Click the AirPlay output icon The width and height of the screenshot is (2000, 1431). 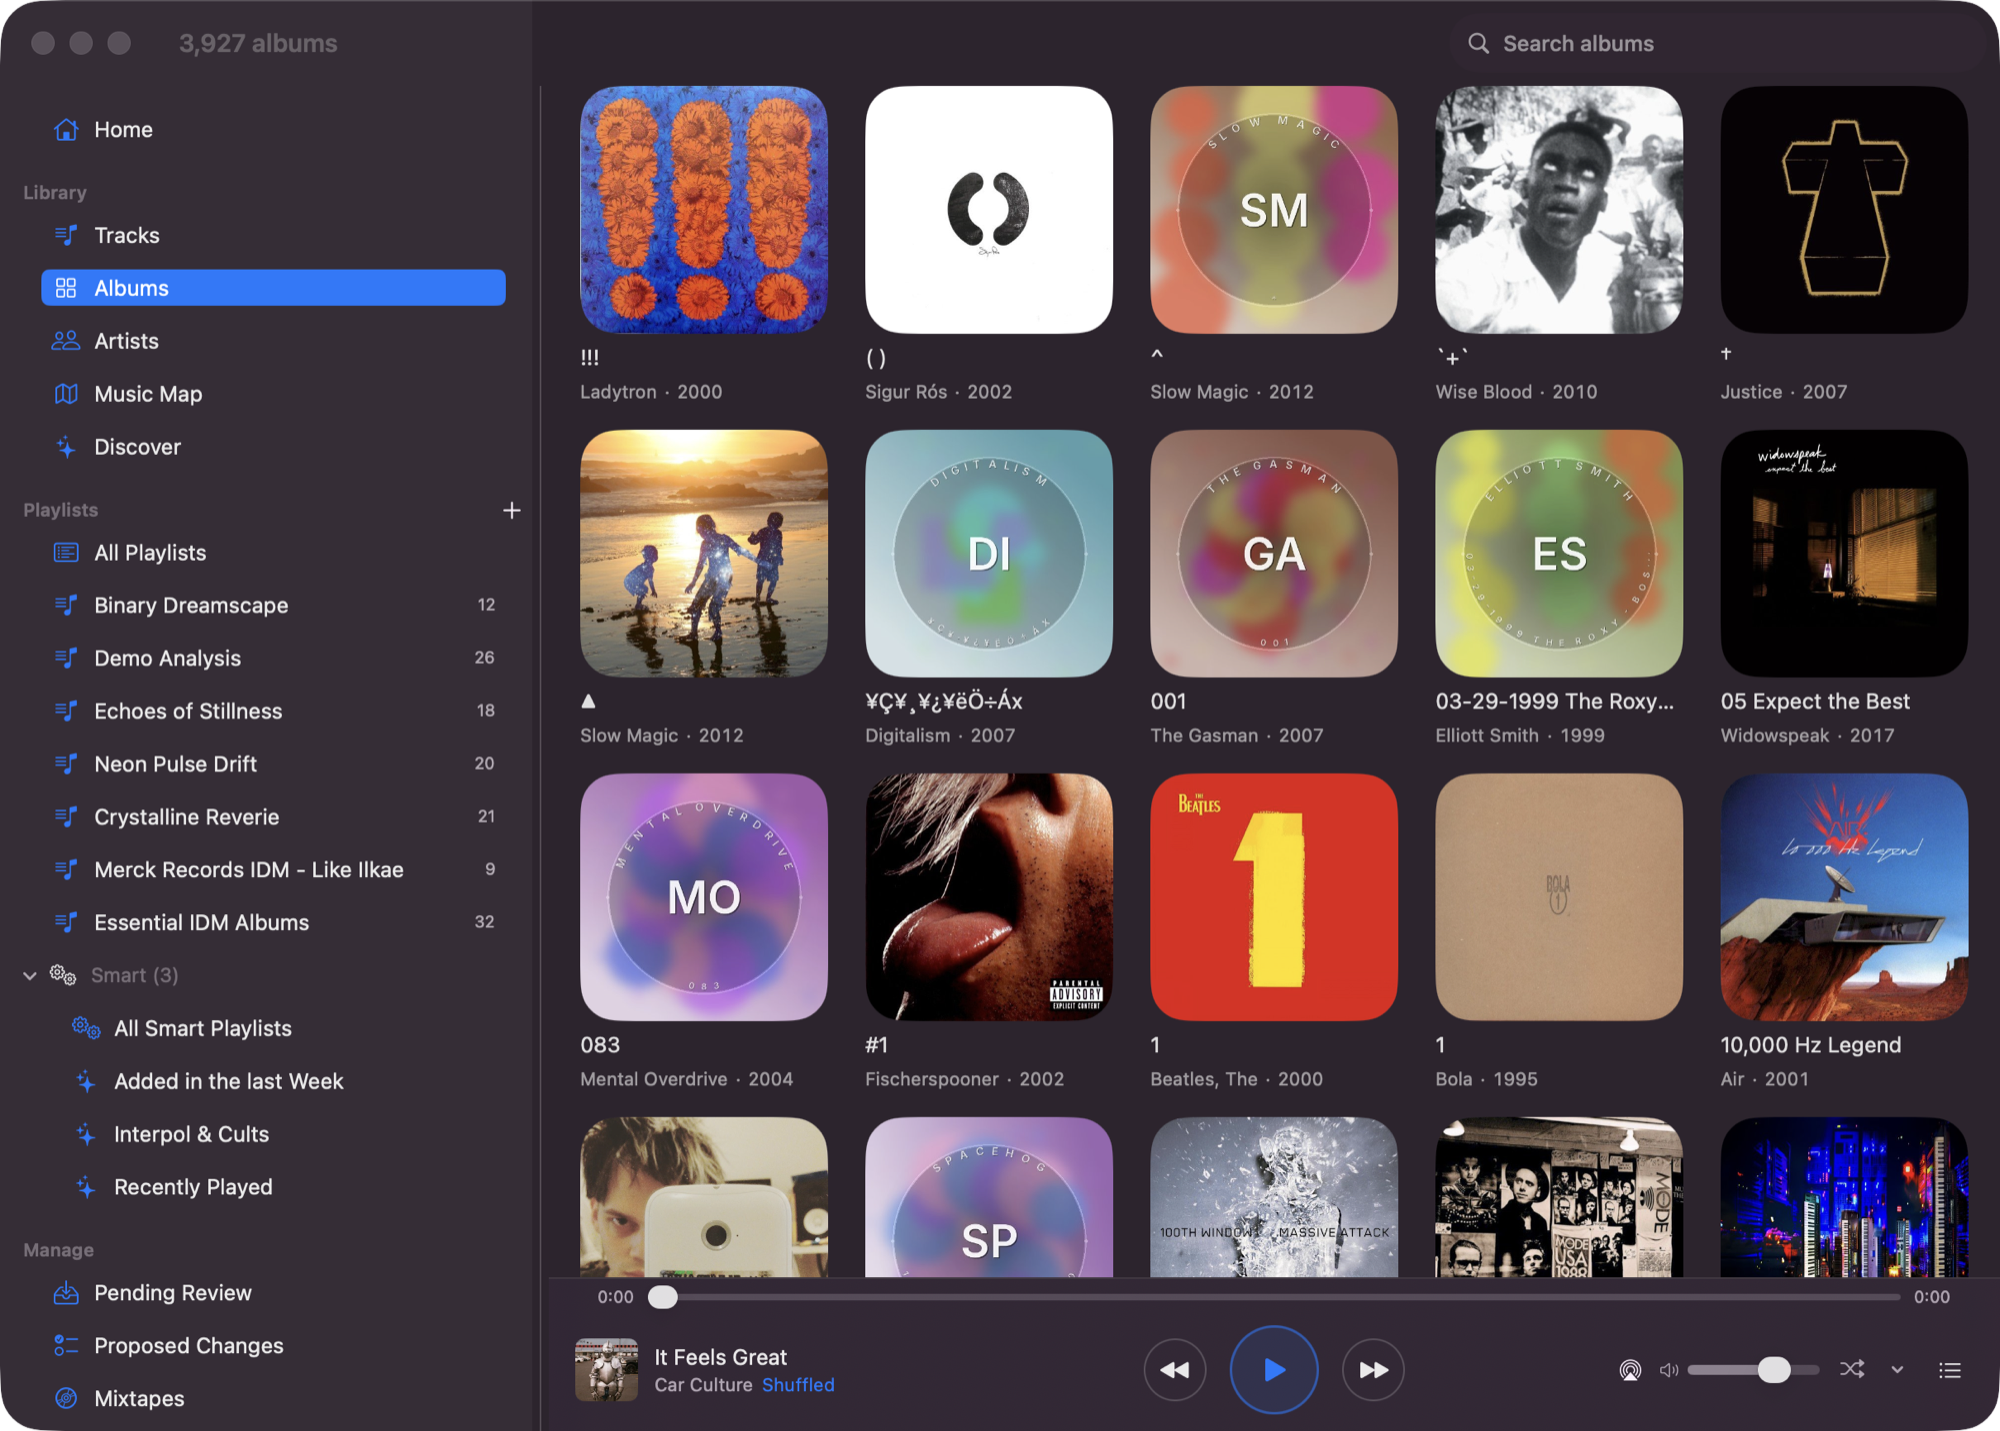[x=1630, y=1370]
